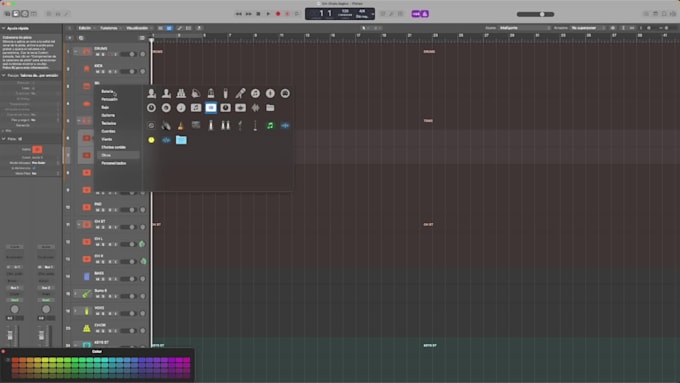This screenshot has width=680, height=383.
Task: Open the Loop Browser in toolbar
Action: [x=664, y=14]
